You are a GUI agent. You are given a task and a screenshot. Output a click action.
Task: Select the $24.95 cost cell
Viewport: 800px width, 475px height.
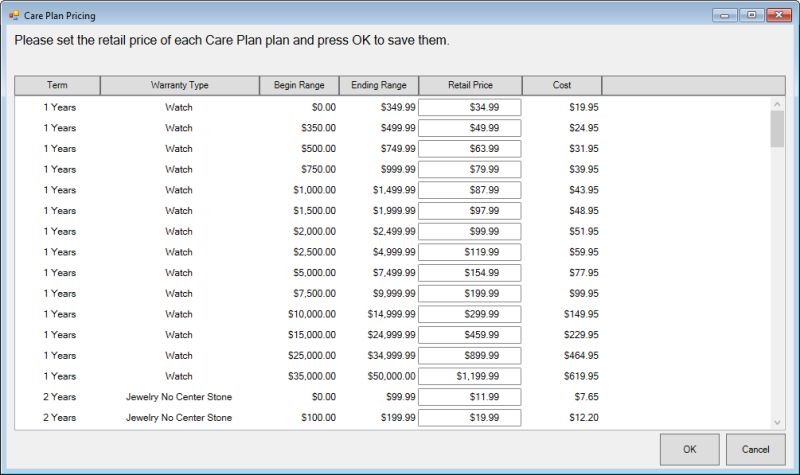[584, 128]
